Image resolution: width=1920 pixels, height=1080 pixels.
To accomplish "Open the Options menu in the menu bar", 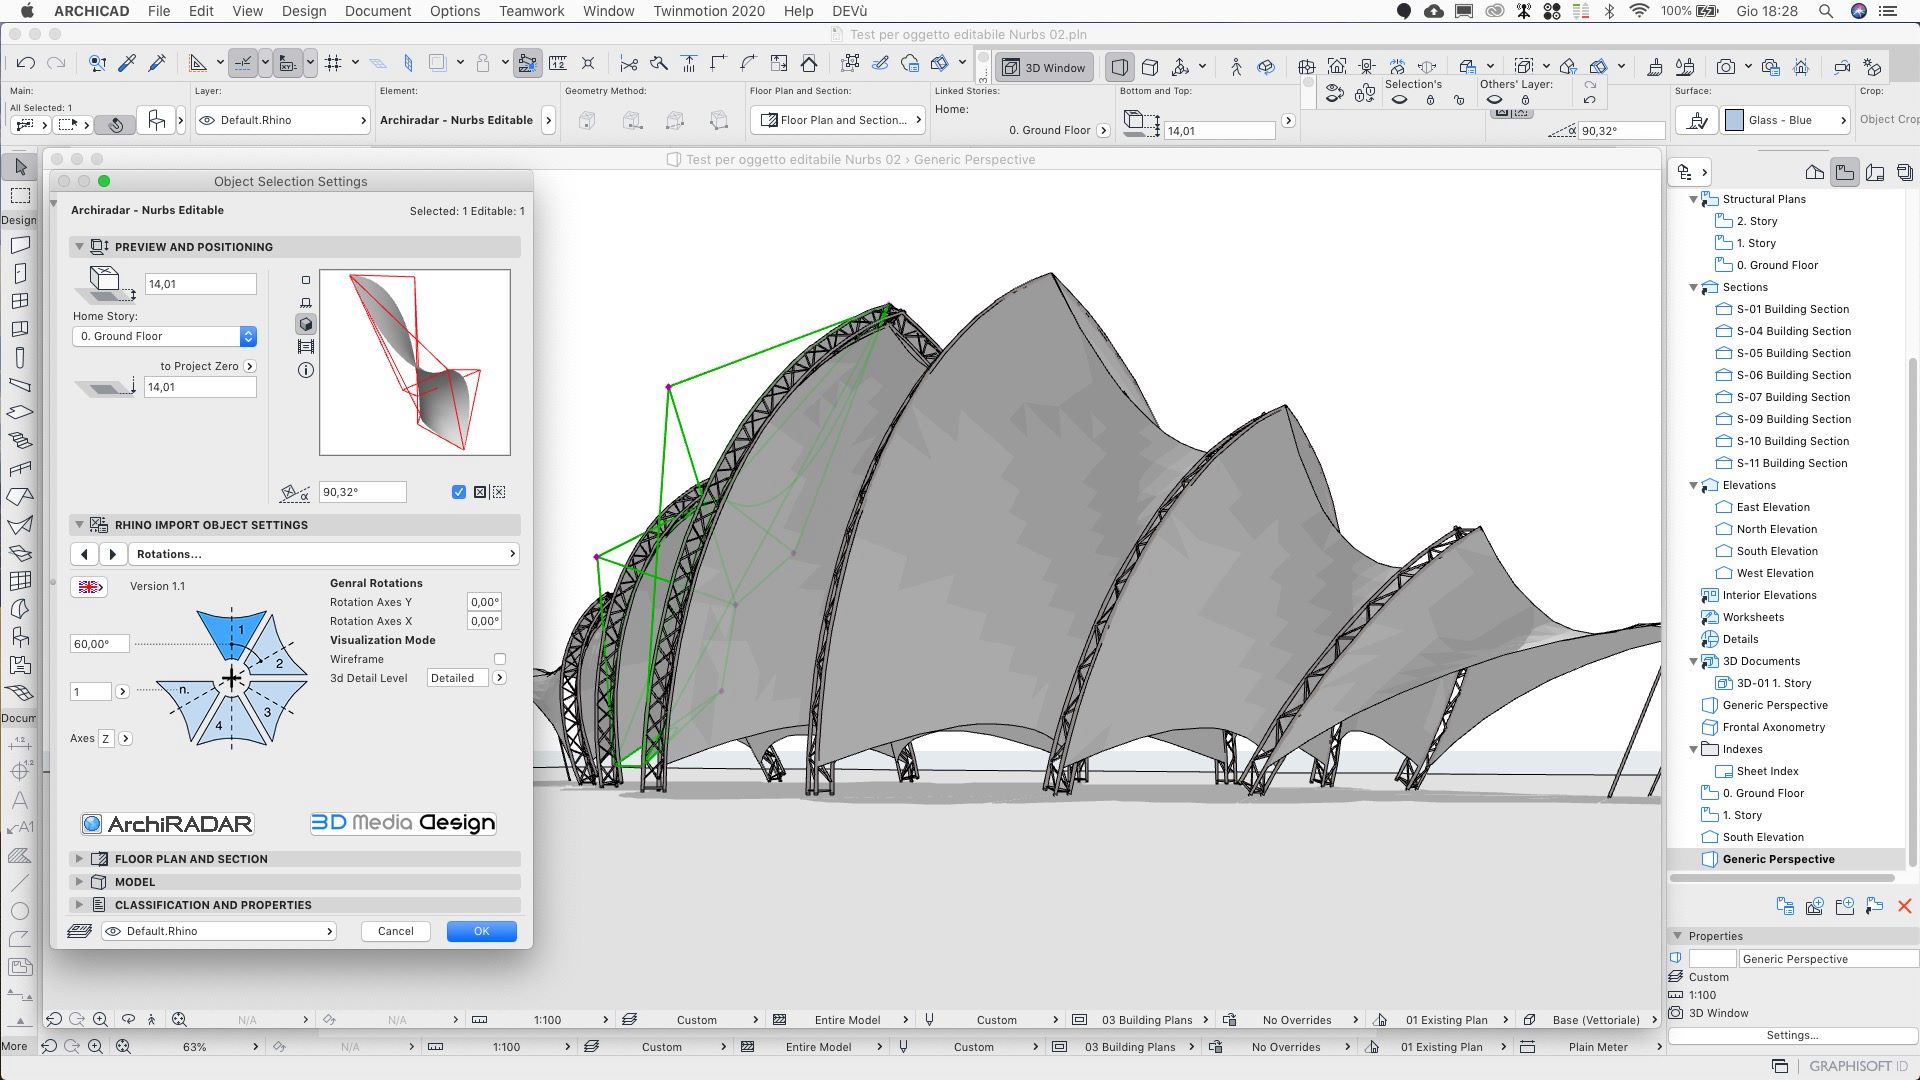I will pos(455,11).
